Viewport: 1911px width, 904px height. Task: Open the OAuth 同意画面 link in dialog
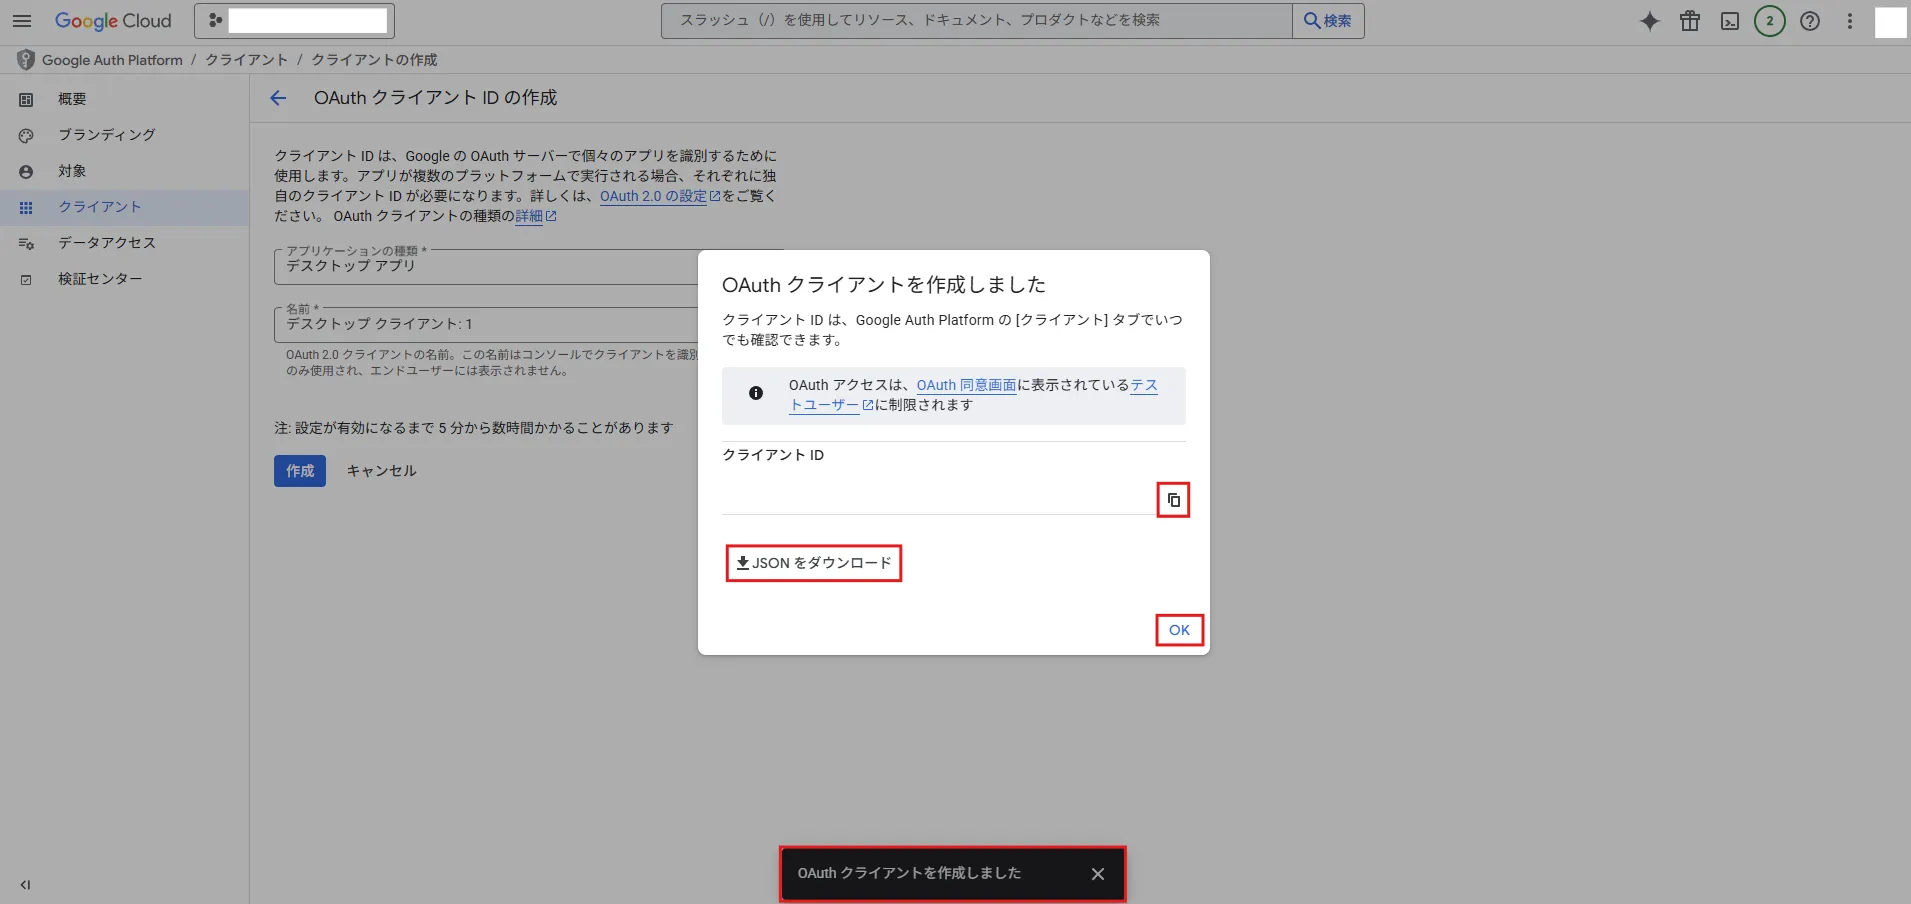(x=966, y=385)
